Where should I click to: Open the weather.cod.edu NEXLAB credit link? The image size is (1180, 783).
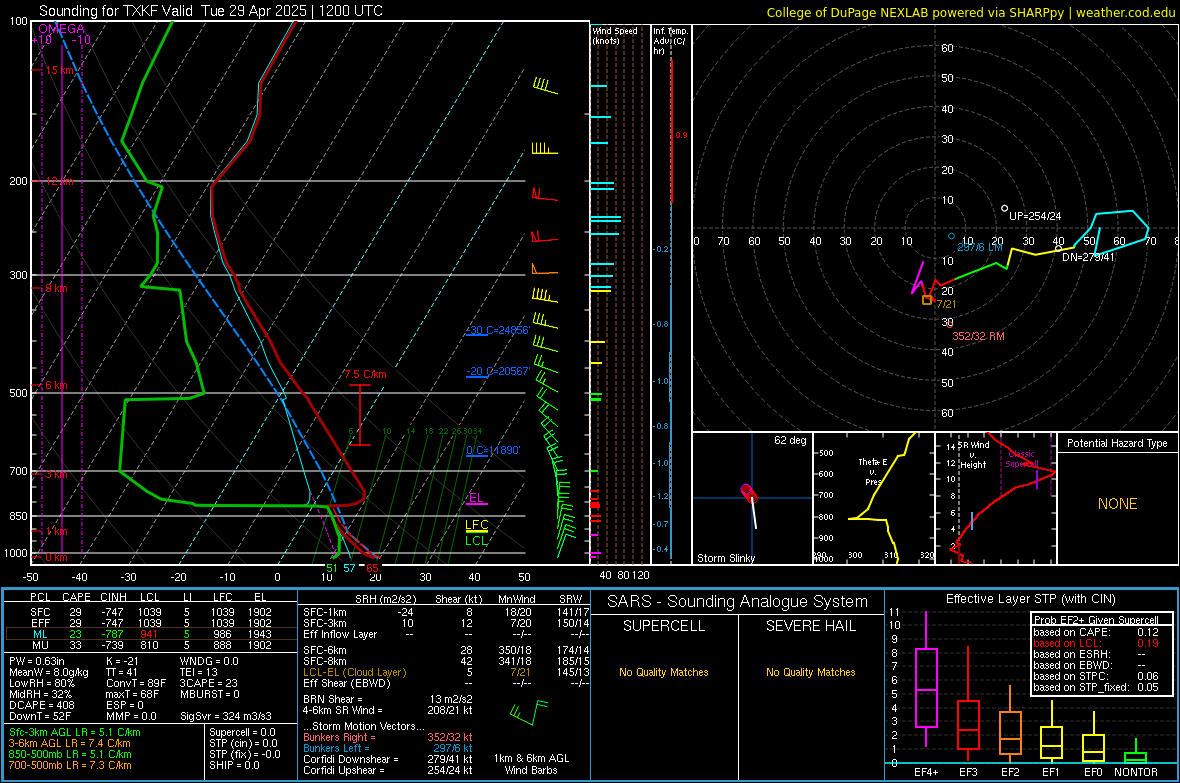click(970, 12)
